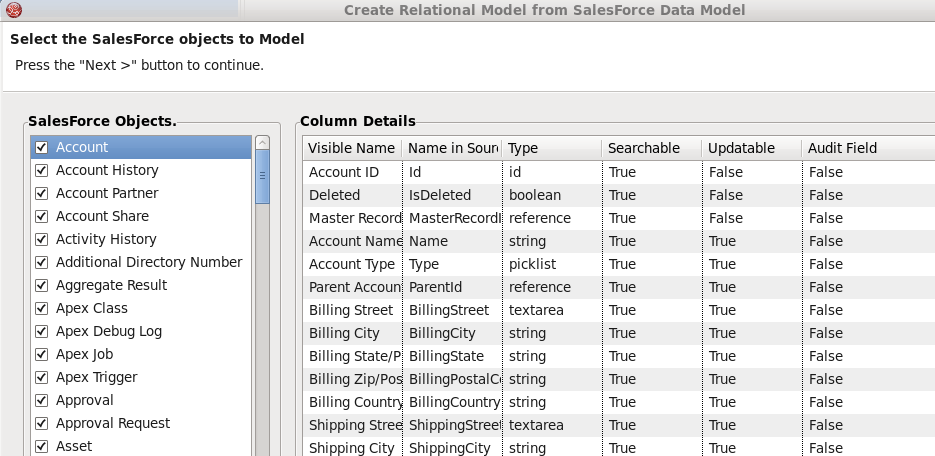The image size is (935, 456).
Task: Sort by the Updatable column header
Action: (752, 148)
